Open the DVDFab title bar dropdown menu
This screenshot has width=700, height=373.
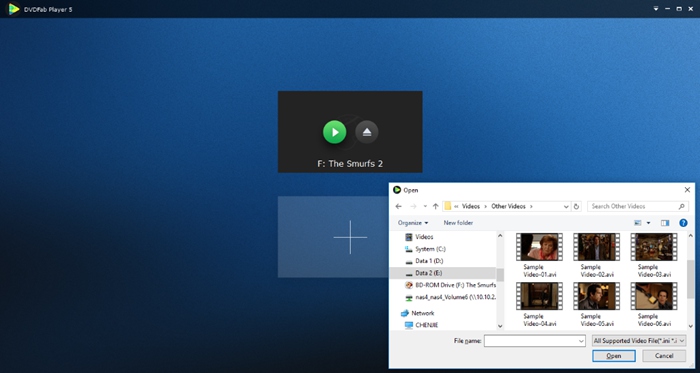(656, 9)
